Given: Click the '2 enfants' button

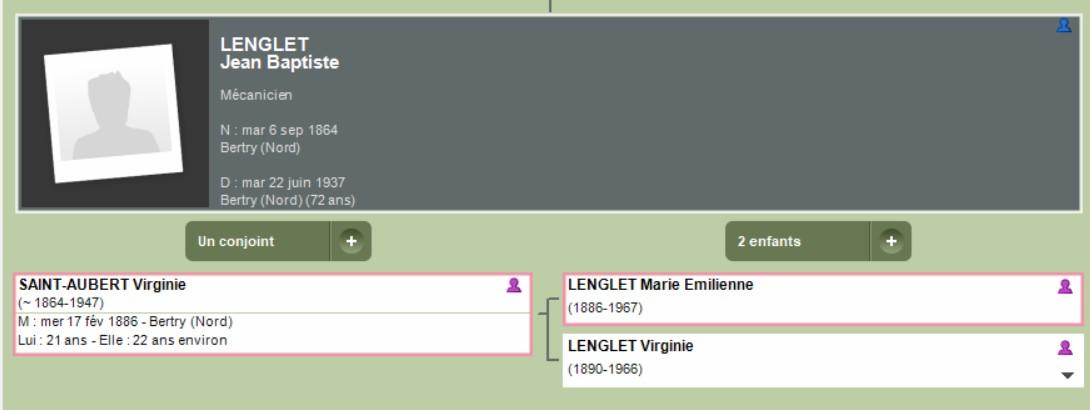Looking at the screenshot, I should coord(797,241).
